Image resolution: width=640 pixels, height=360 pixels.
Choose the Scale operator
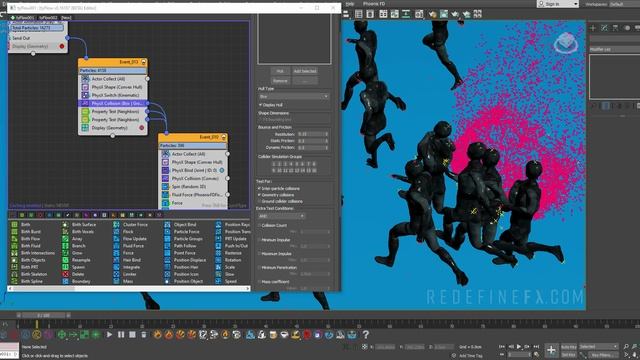click(x=230, y=267)
